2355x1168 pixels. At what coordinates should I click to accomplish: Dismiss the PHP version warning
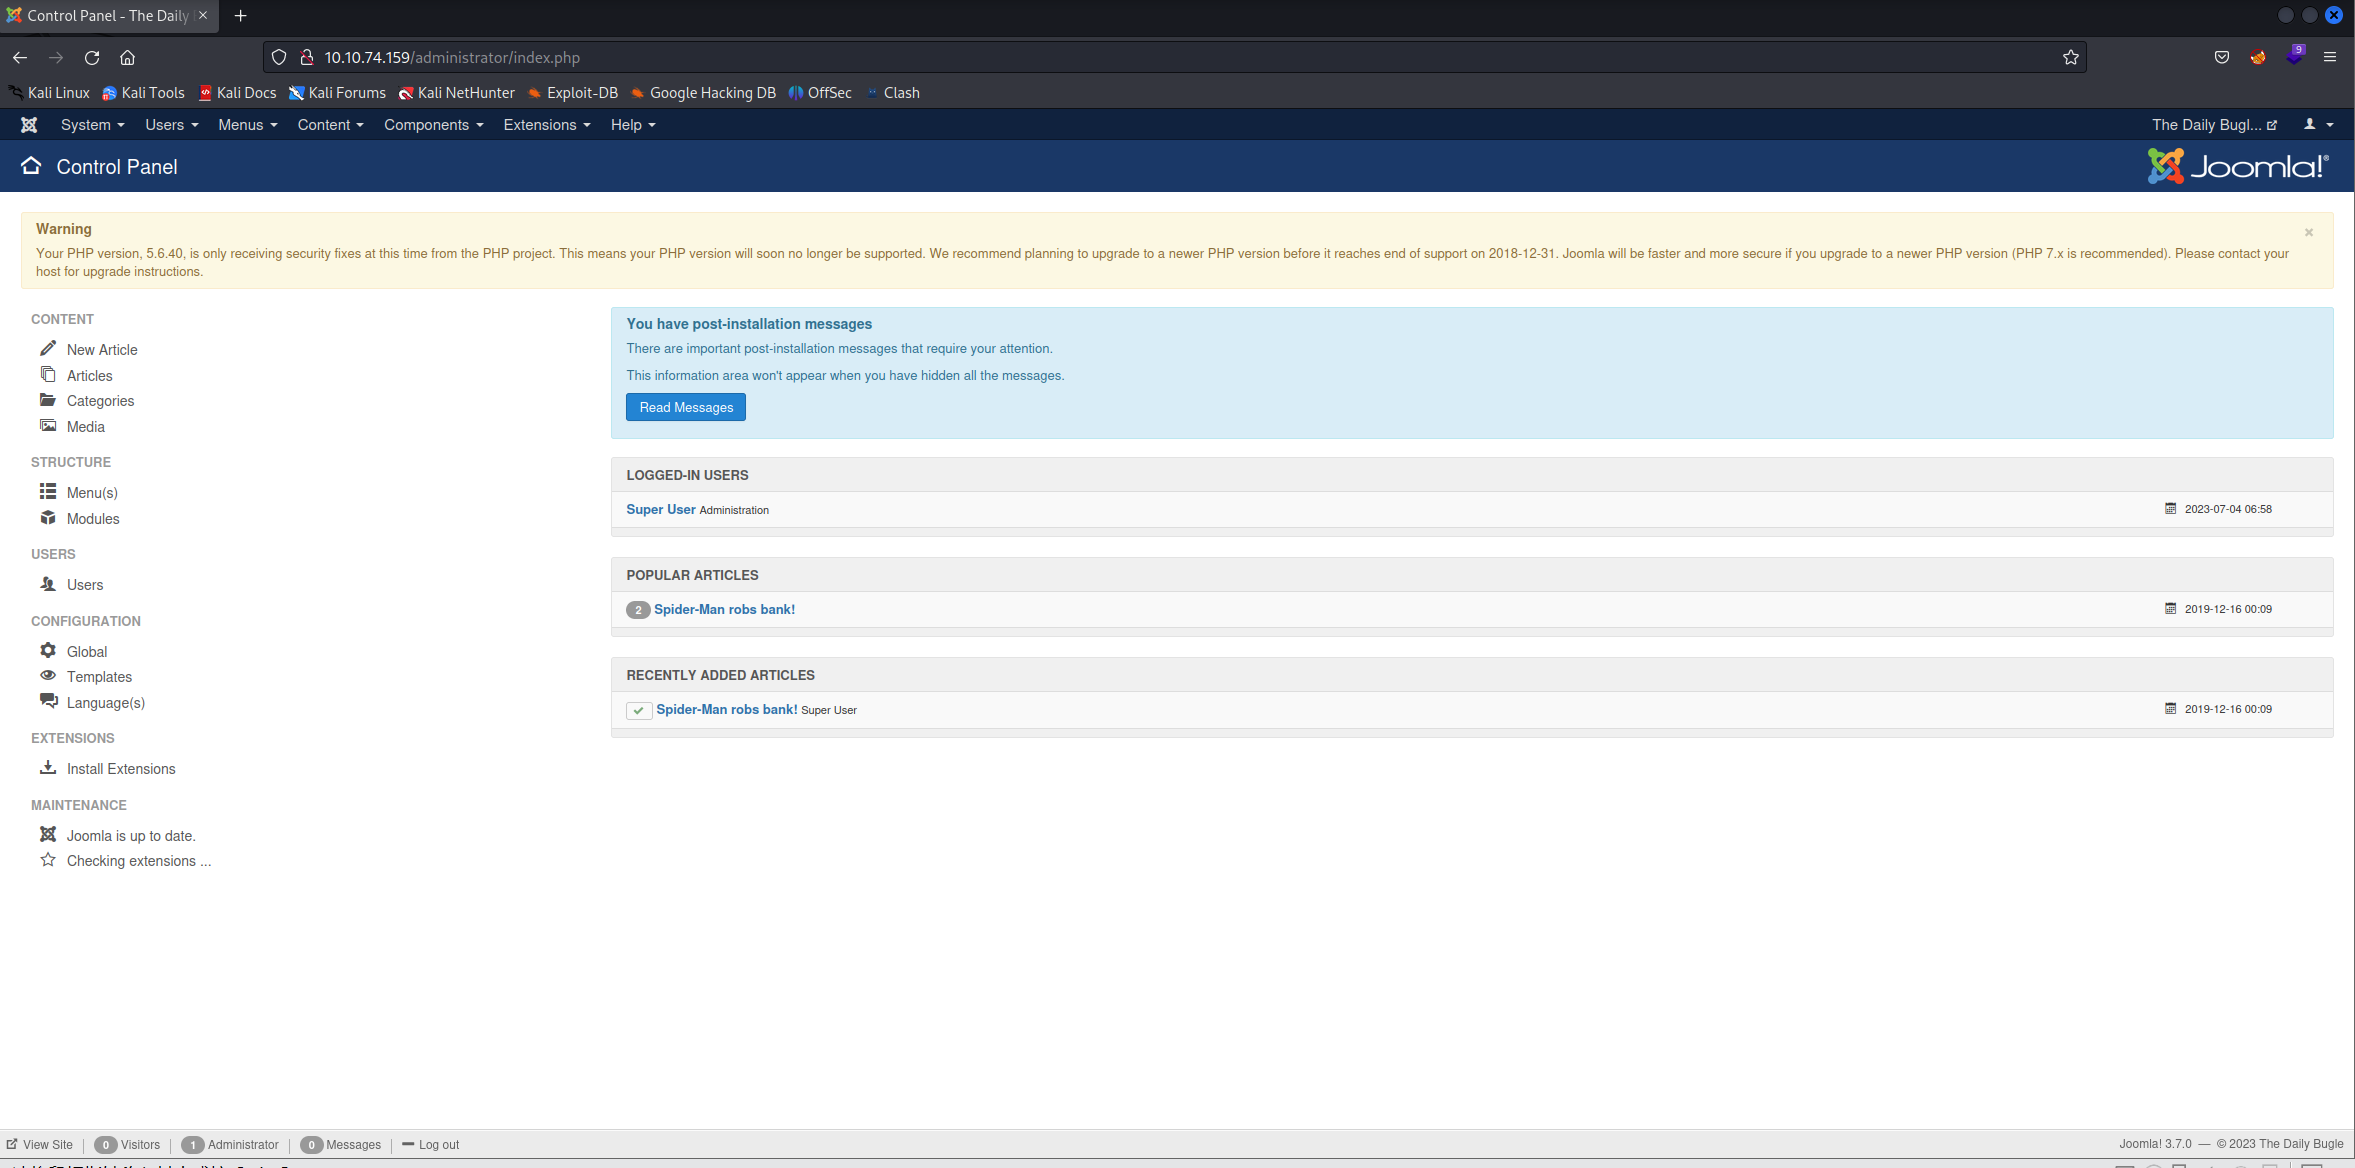point(2309,232)
